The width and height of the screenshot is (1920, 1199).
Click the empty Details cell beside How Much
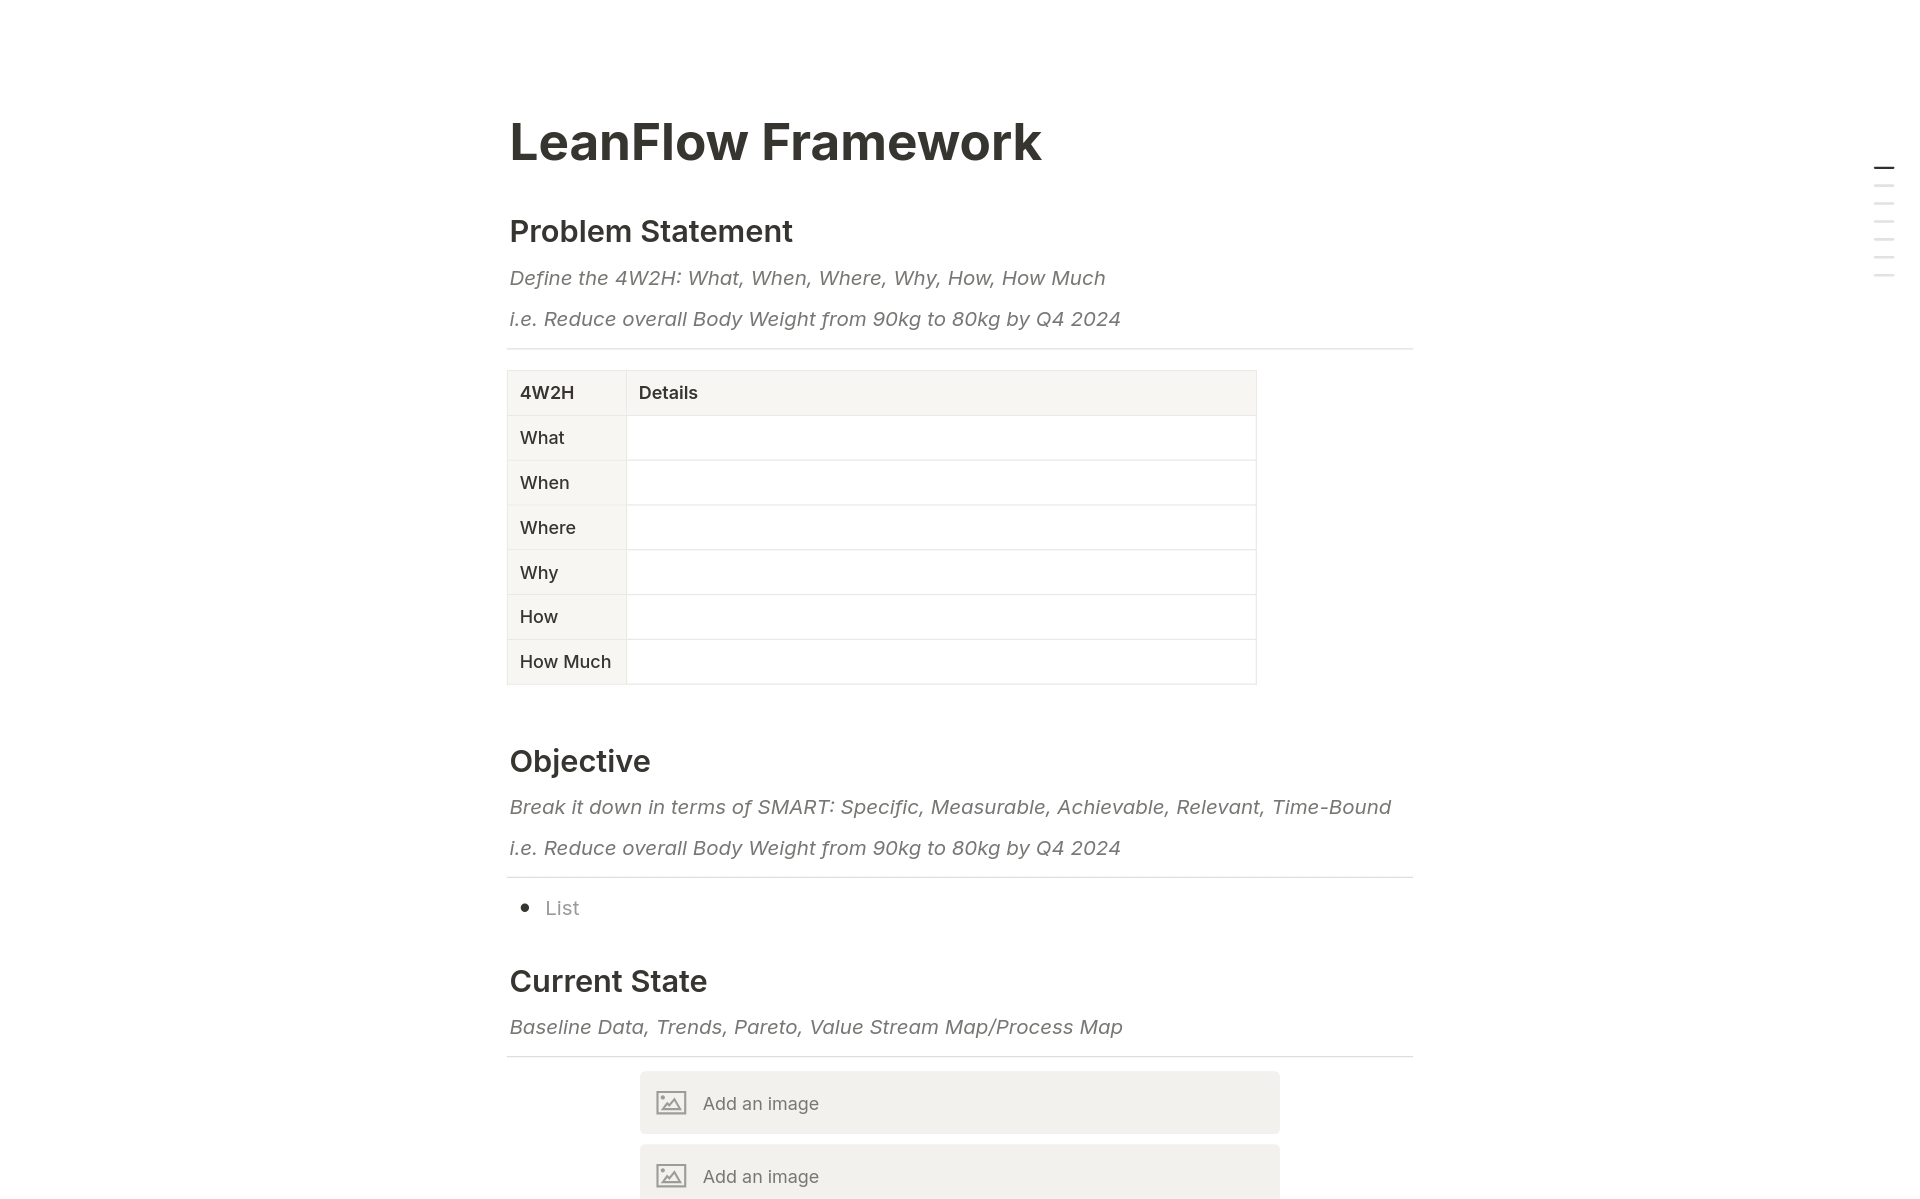(940, 661)
